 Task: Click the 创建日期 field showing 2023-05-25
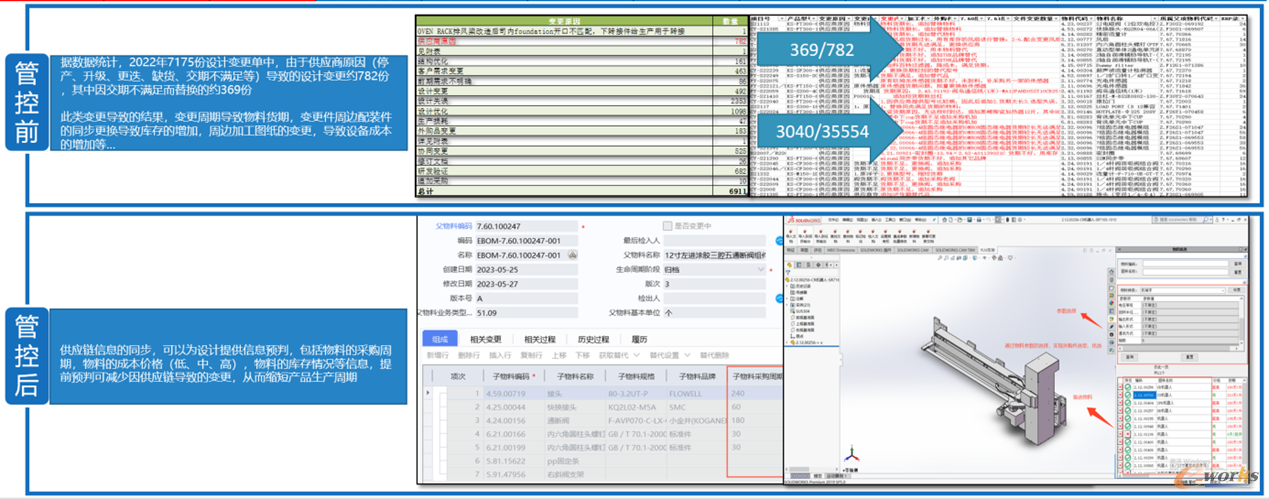pos(526,269)
